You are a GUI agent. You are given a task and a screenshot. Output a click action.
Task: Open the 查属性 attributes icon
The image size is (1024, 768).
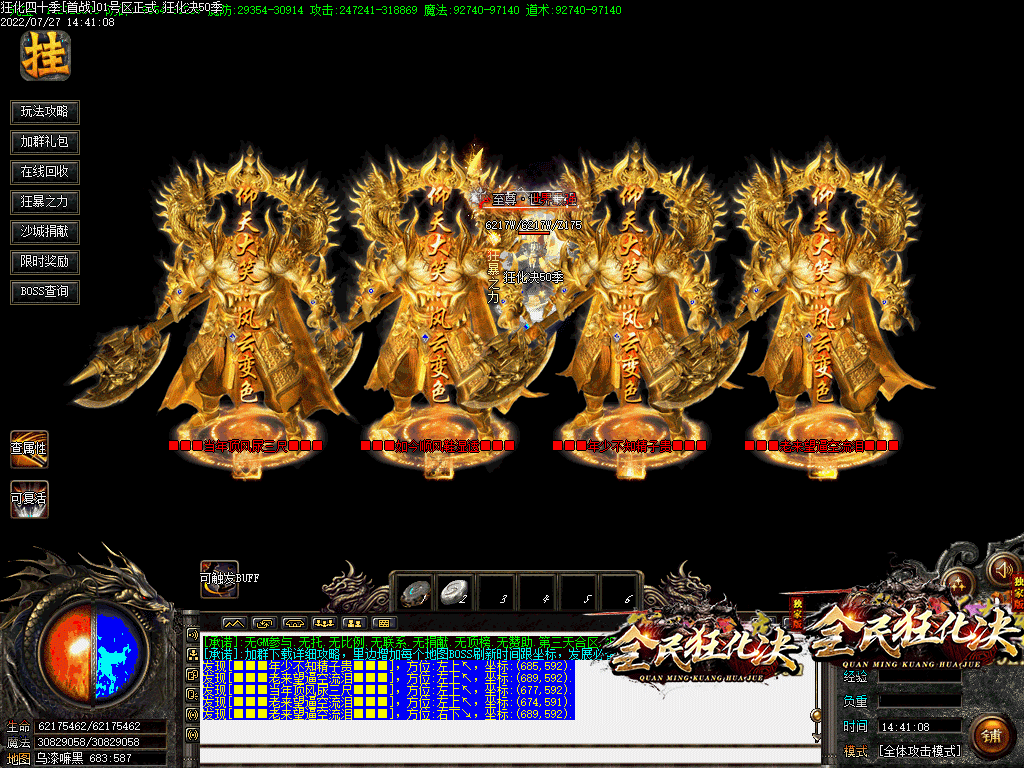29,449
